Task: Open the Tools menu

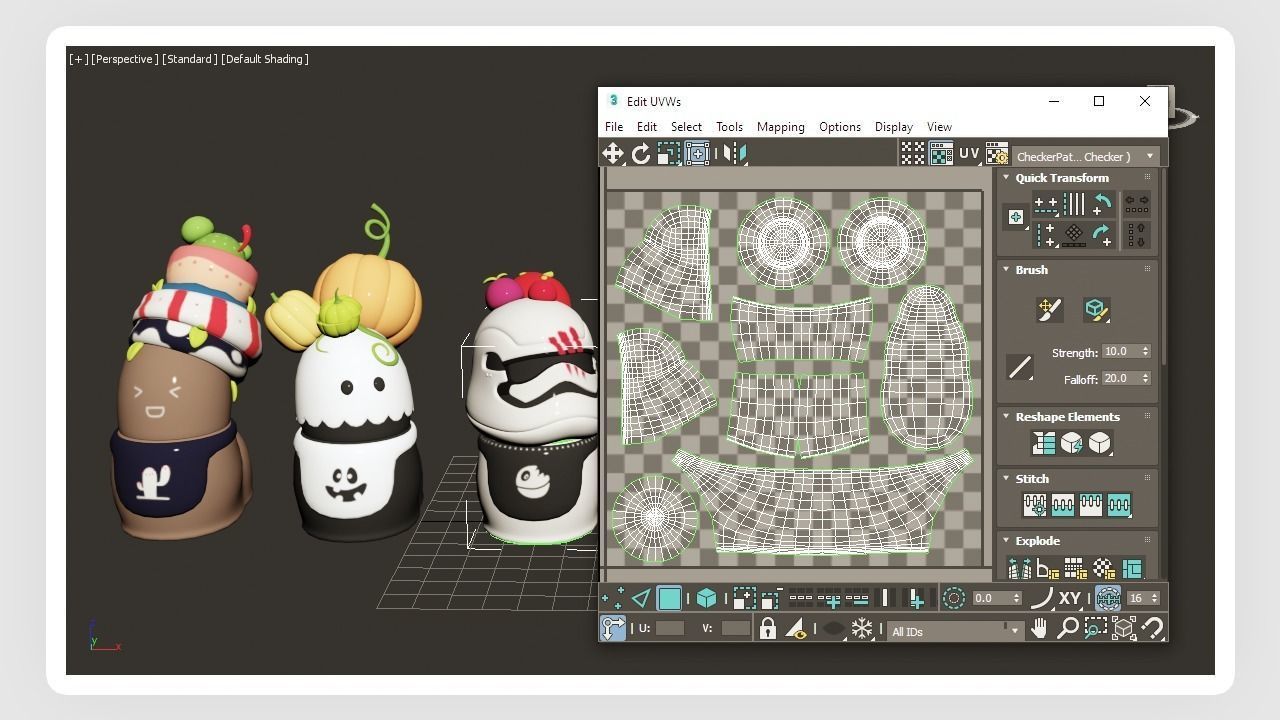Action: [729, 127]
